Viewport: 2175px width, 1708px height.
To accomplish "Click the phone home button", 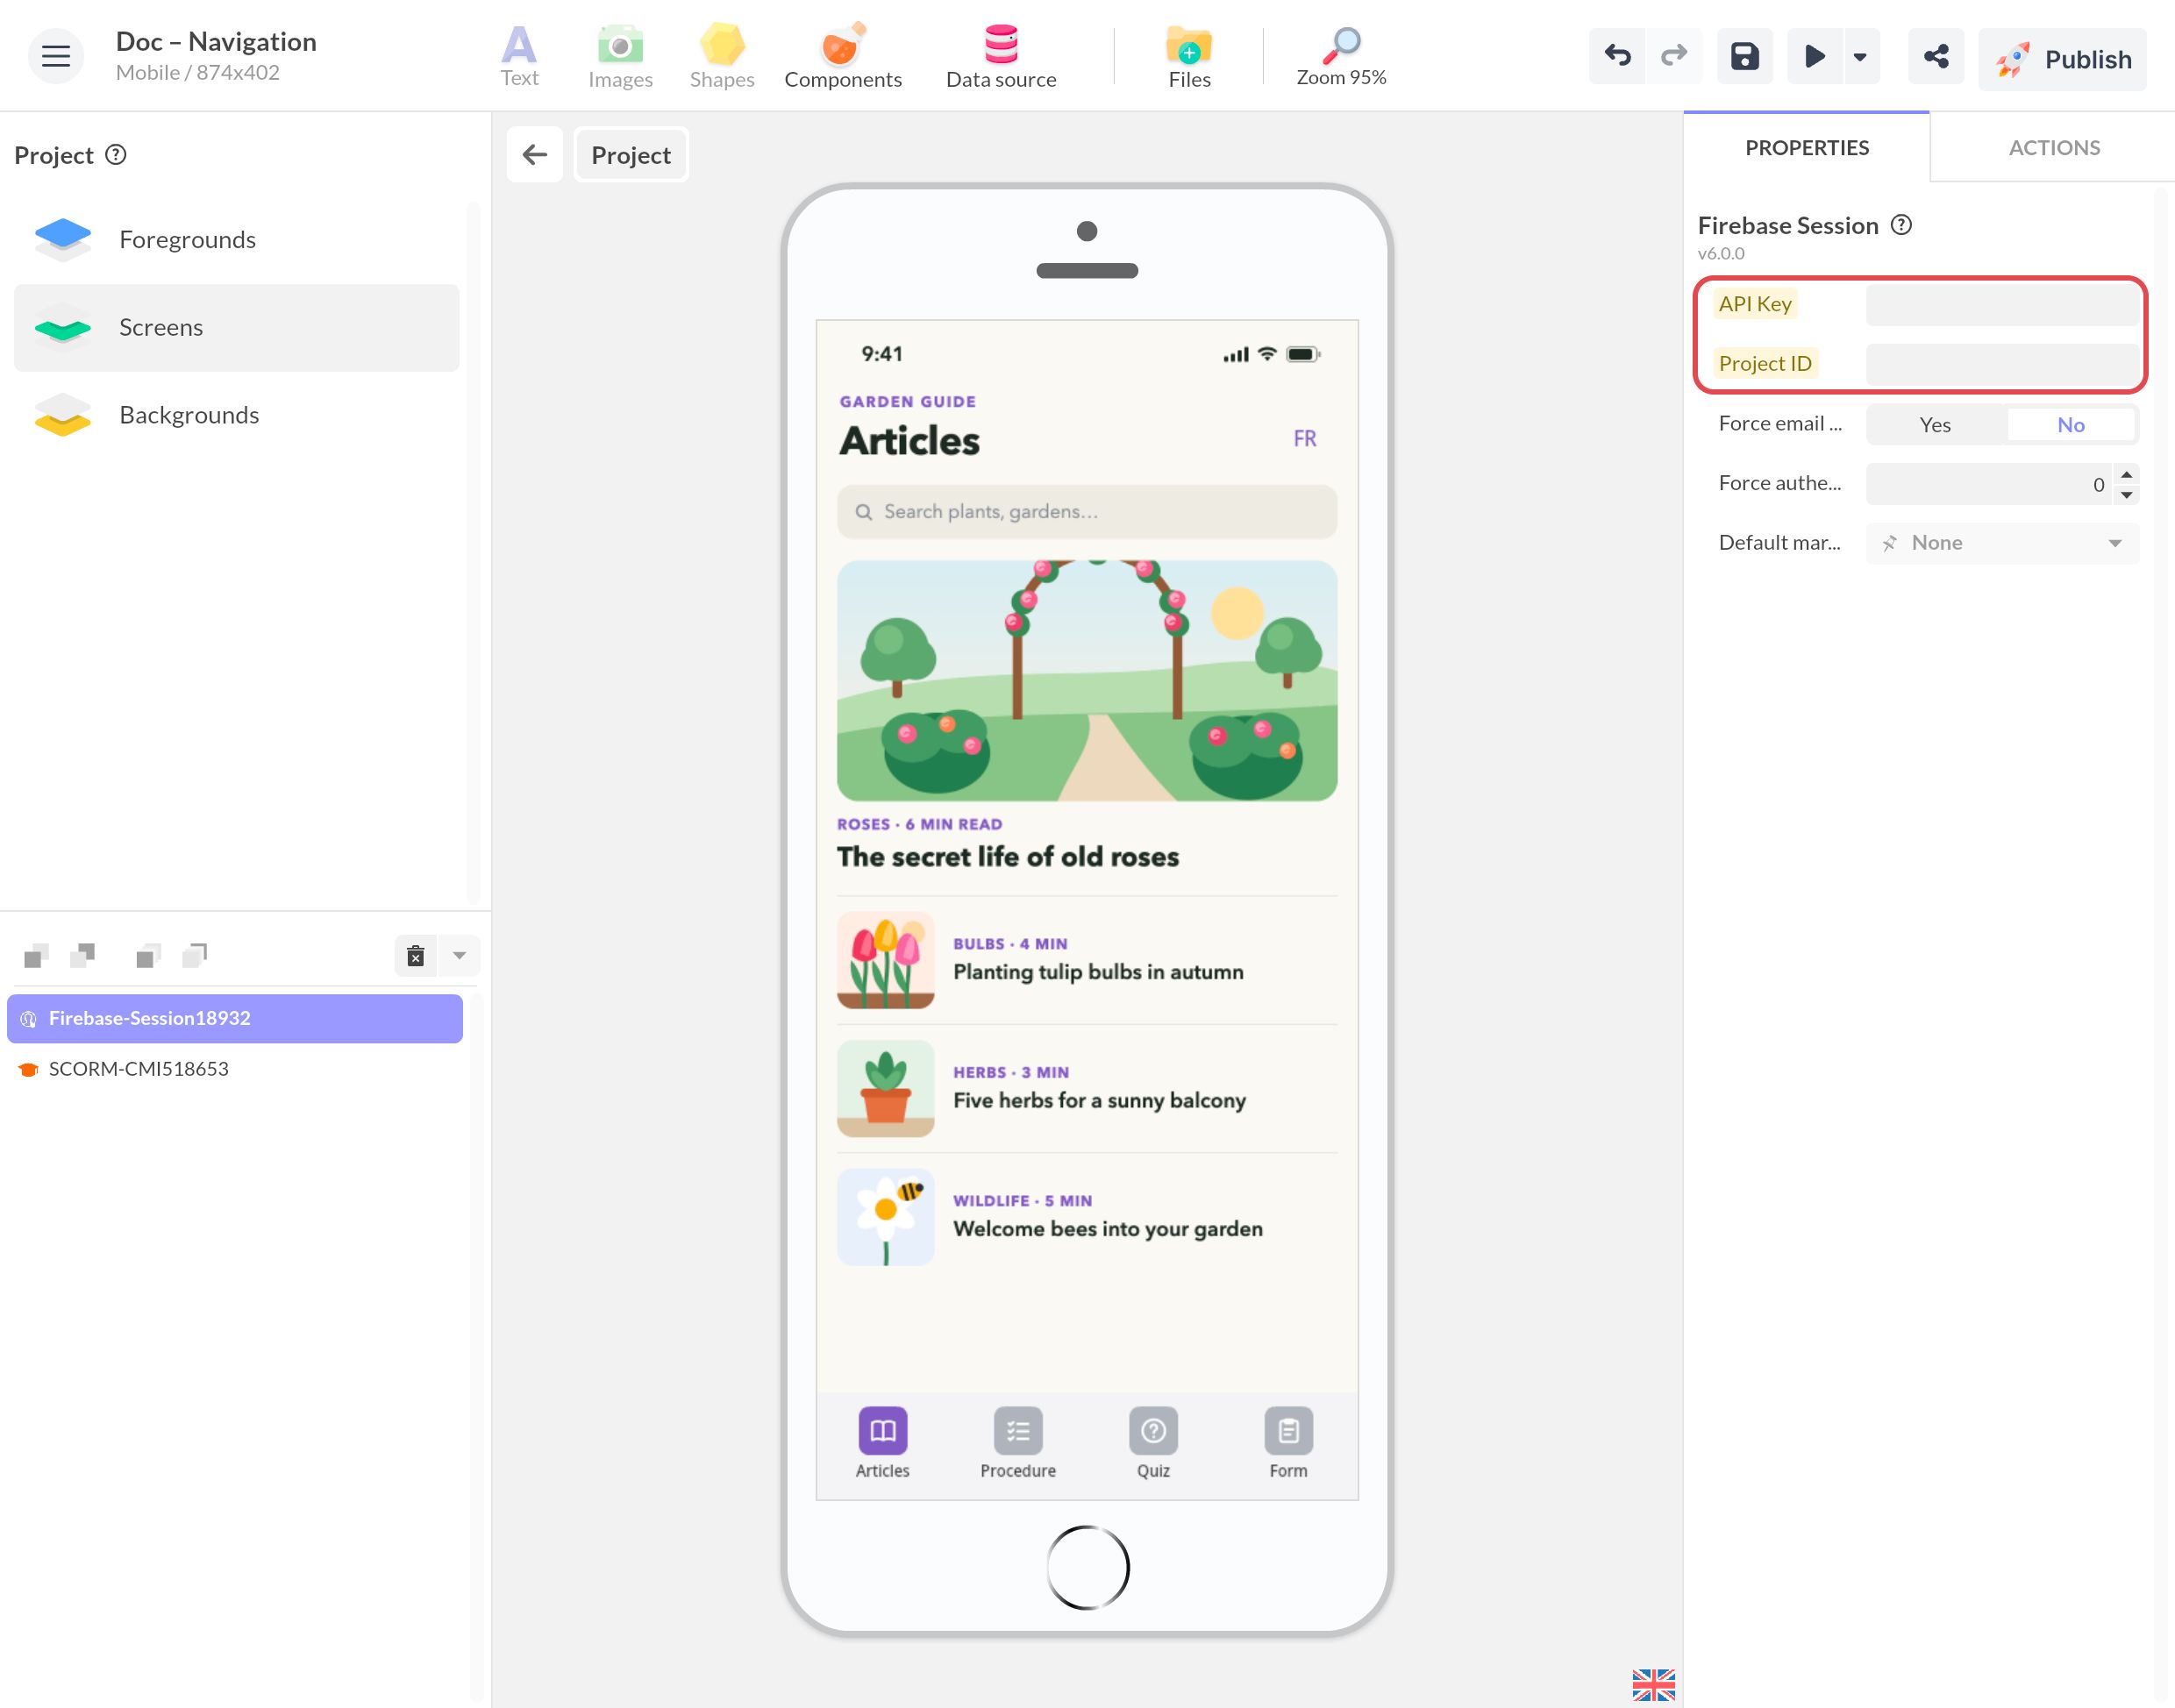I will [1087, 1567].
